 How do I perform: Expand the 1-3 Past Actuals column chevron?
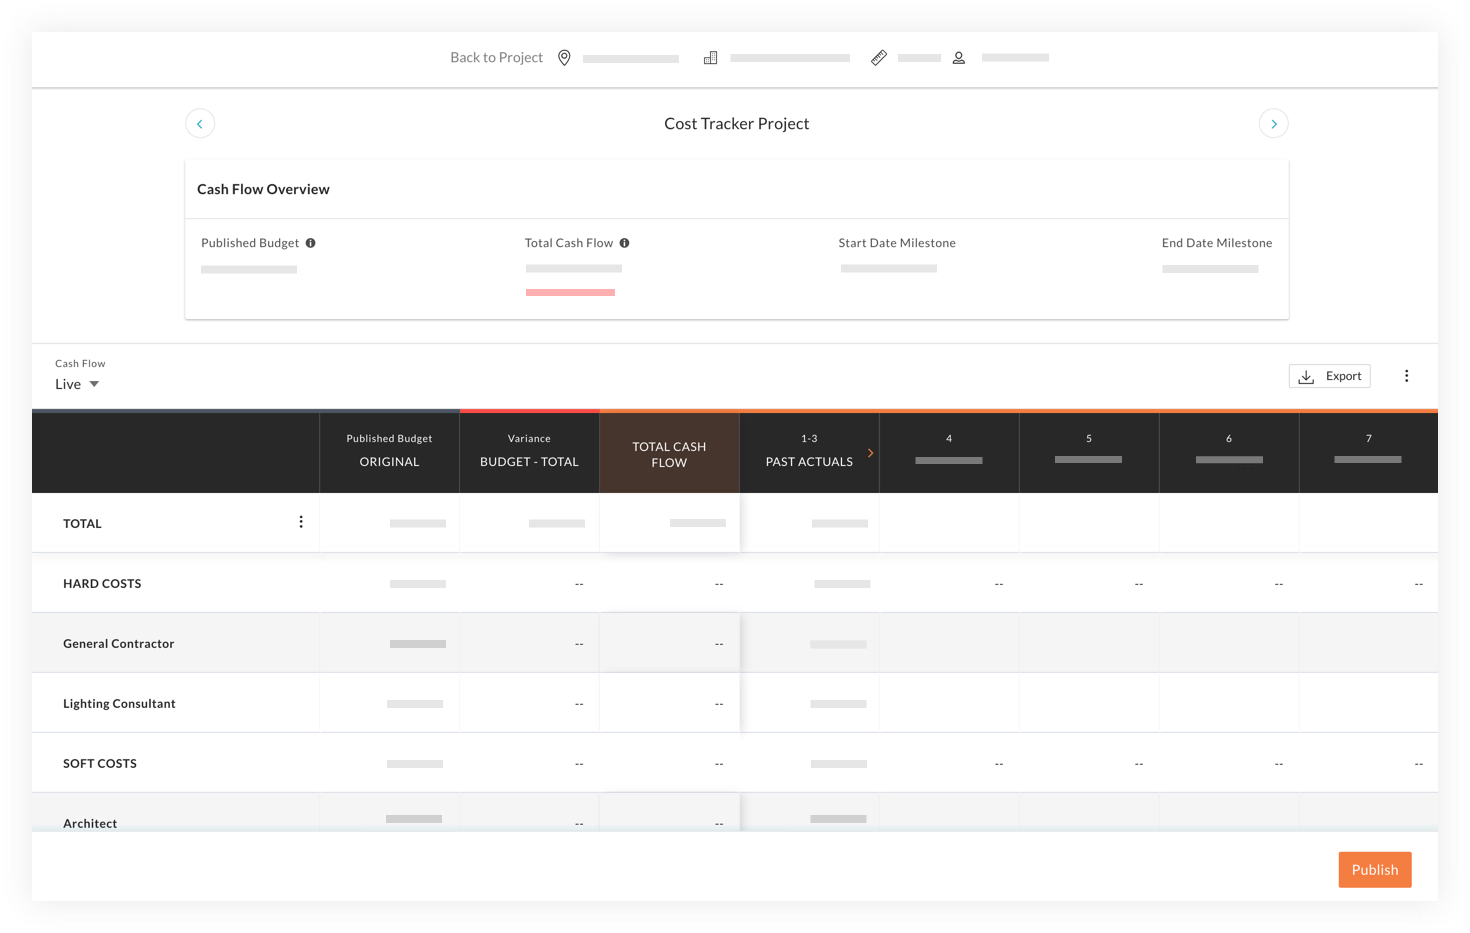point(870,453)
